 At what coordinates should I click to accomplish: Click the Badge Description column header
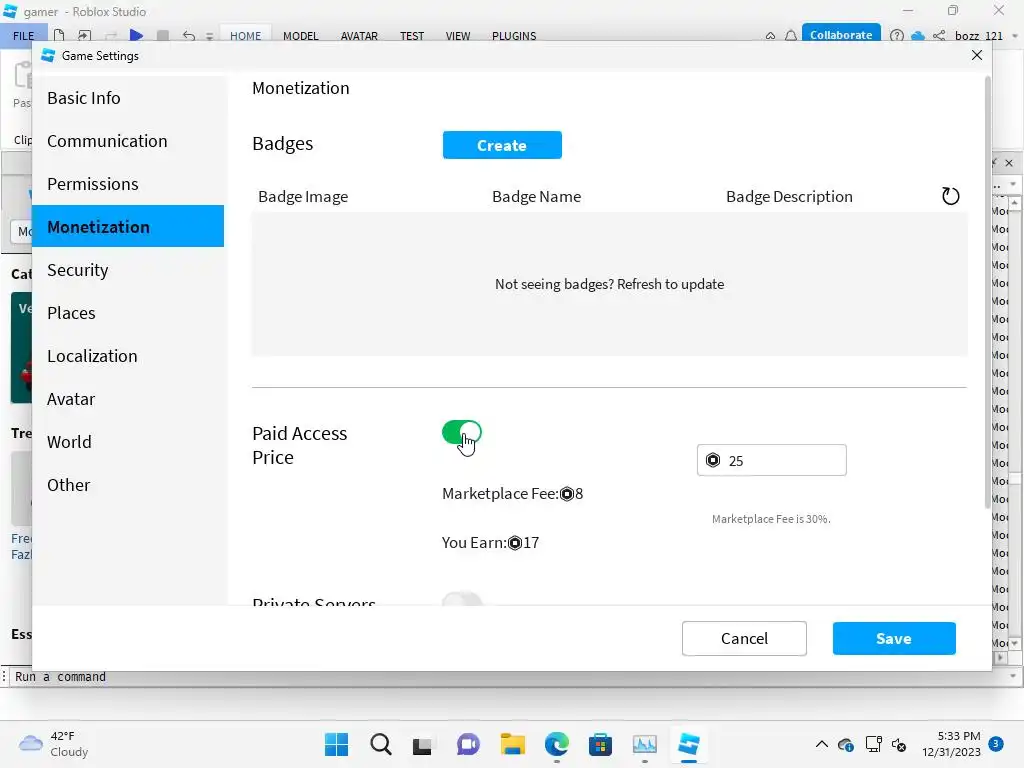[x=789, y=197]
